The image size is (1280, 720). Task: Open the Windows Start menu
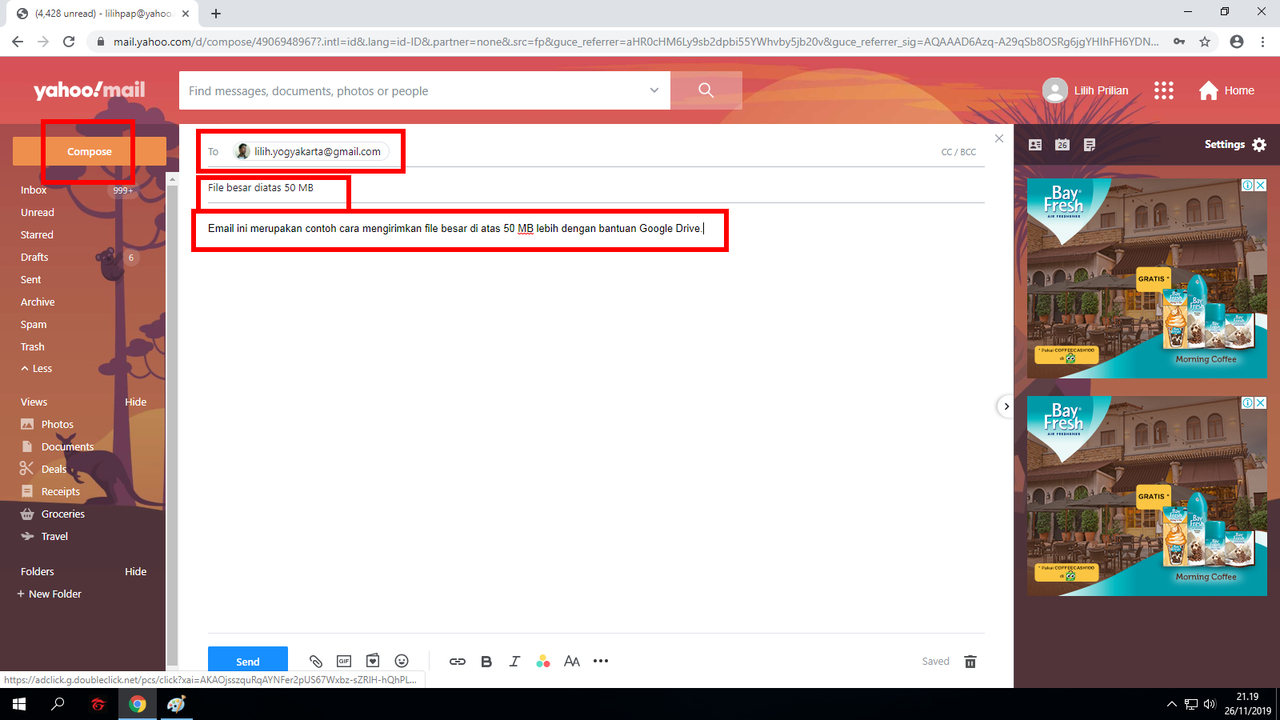pyautogui.click(x=18, y=704)
